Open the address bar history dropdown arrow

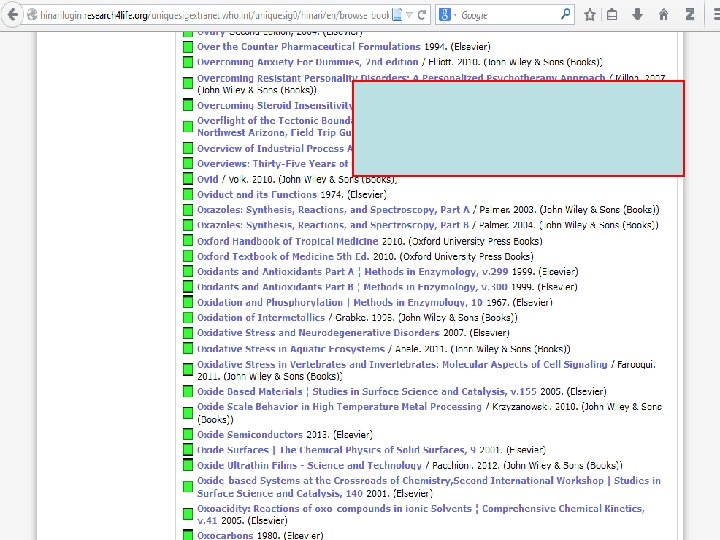(x=409, y=15)
